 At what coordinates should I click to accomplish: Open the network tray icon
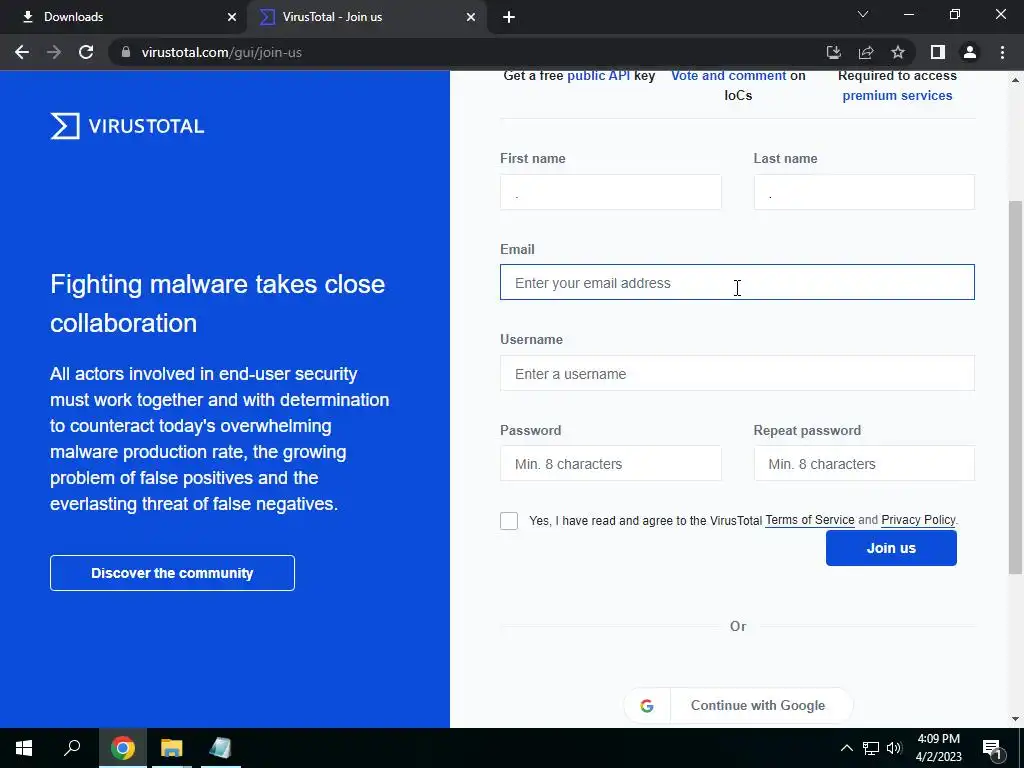871,748
